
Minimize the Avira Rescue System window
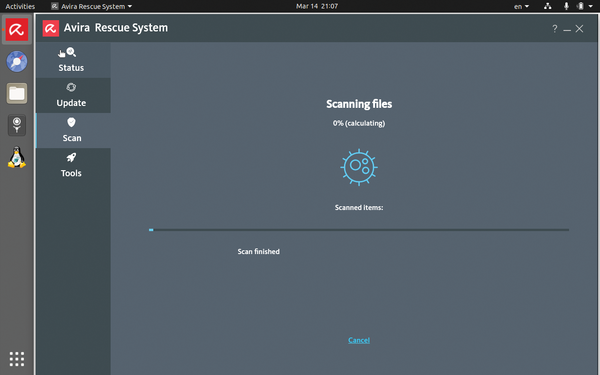click(x=567, y=29)
